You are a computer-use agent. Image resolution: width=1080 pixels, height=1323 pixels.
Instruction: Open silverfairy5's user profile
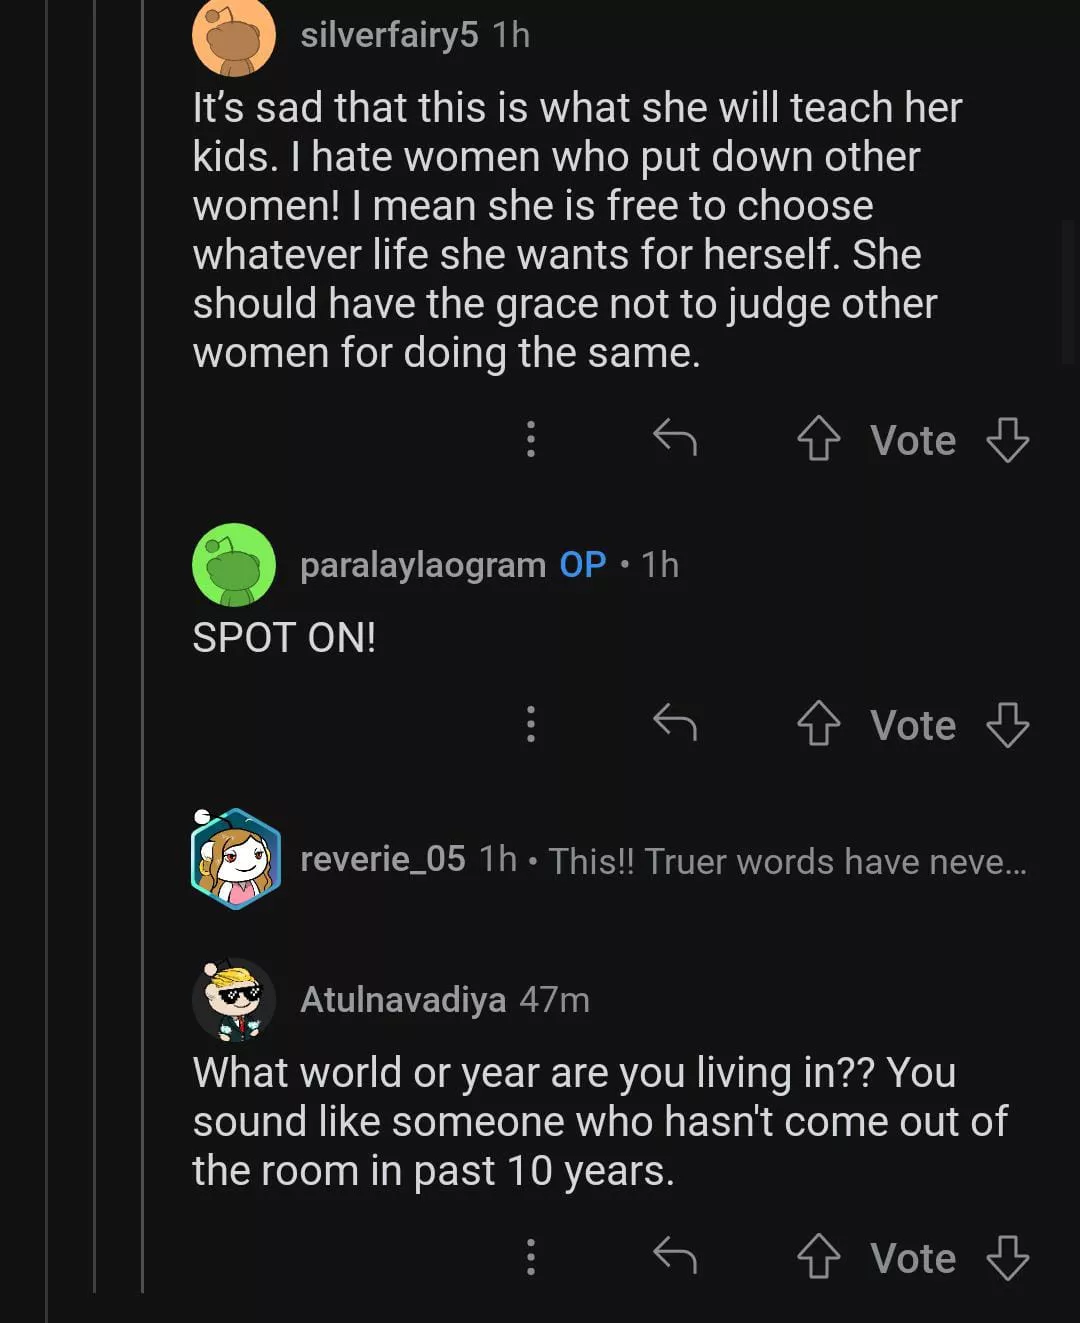(389, 35)
